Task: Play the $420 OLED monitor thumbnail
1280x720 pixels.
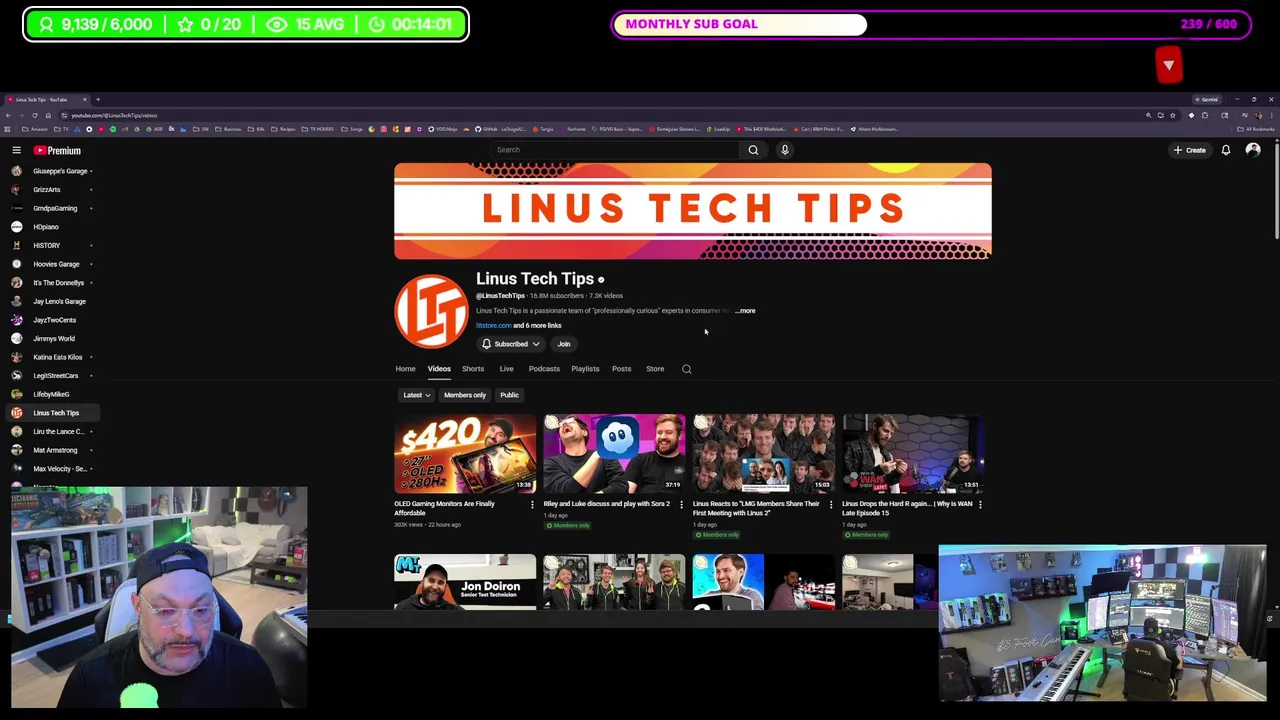Action: (465, 453)
